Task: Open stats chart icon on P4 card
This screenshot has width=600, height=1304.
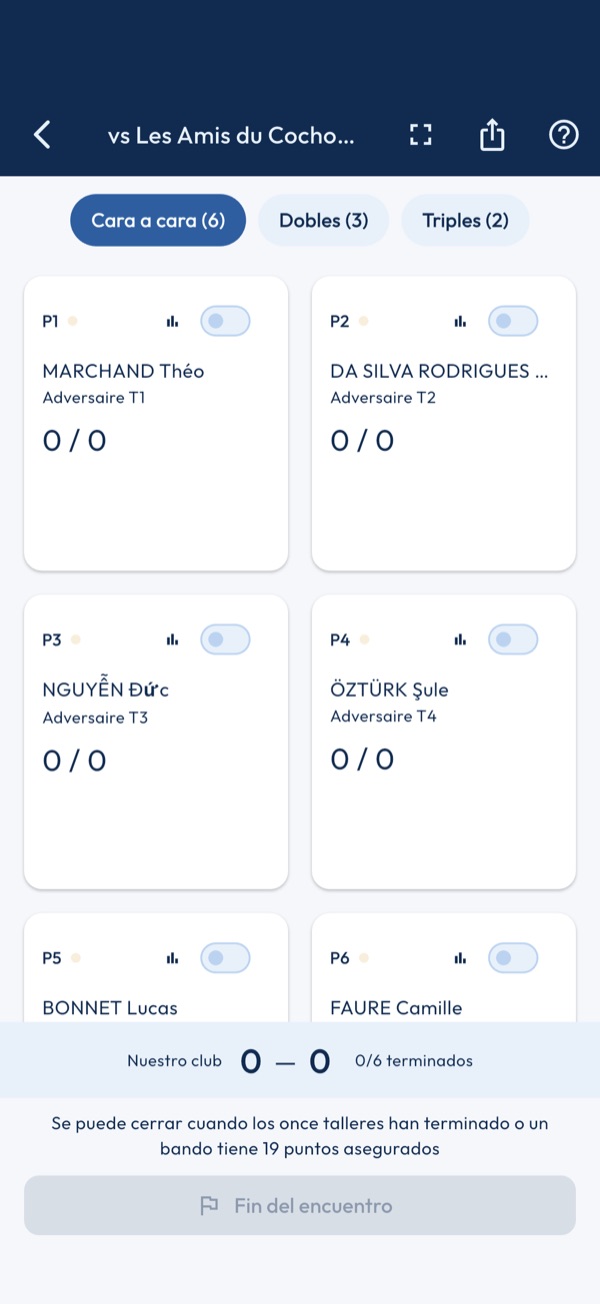Action: (x=460, y=639)
